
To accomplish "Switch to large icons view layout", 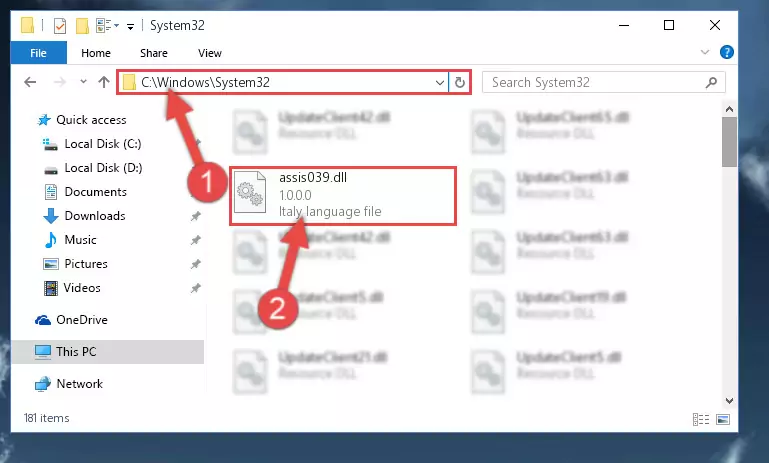I will 723,419.
